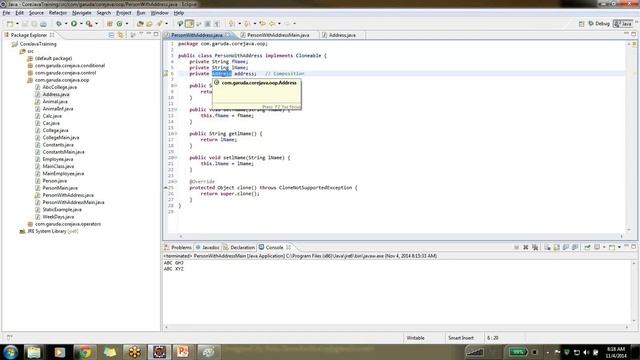Viewport: 640px width, 360px height.
Task: Open the Refactor menu
Action: (x=58, y=13)
